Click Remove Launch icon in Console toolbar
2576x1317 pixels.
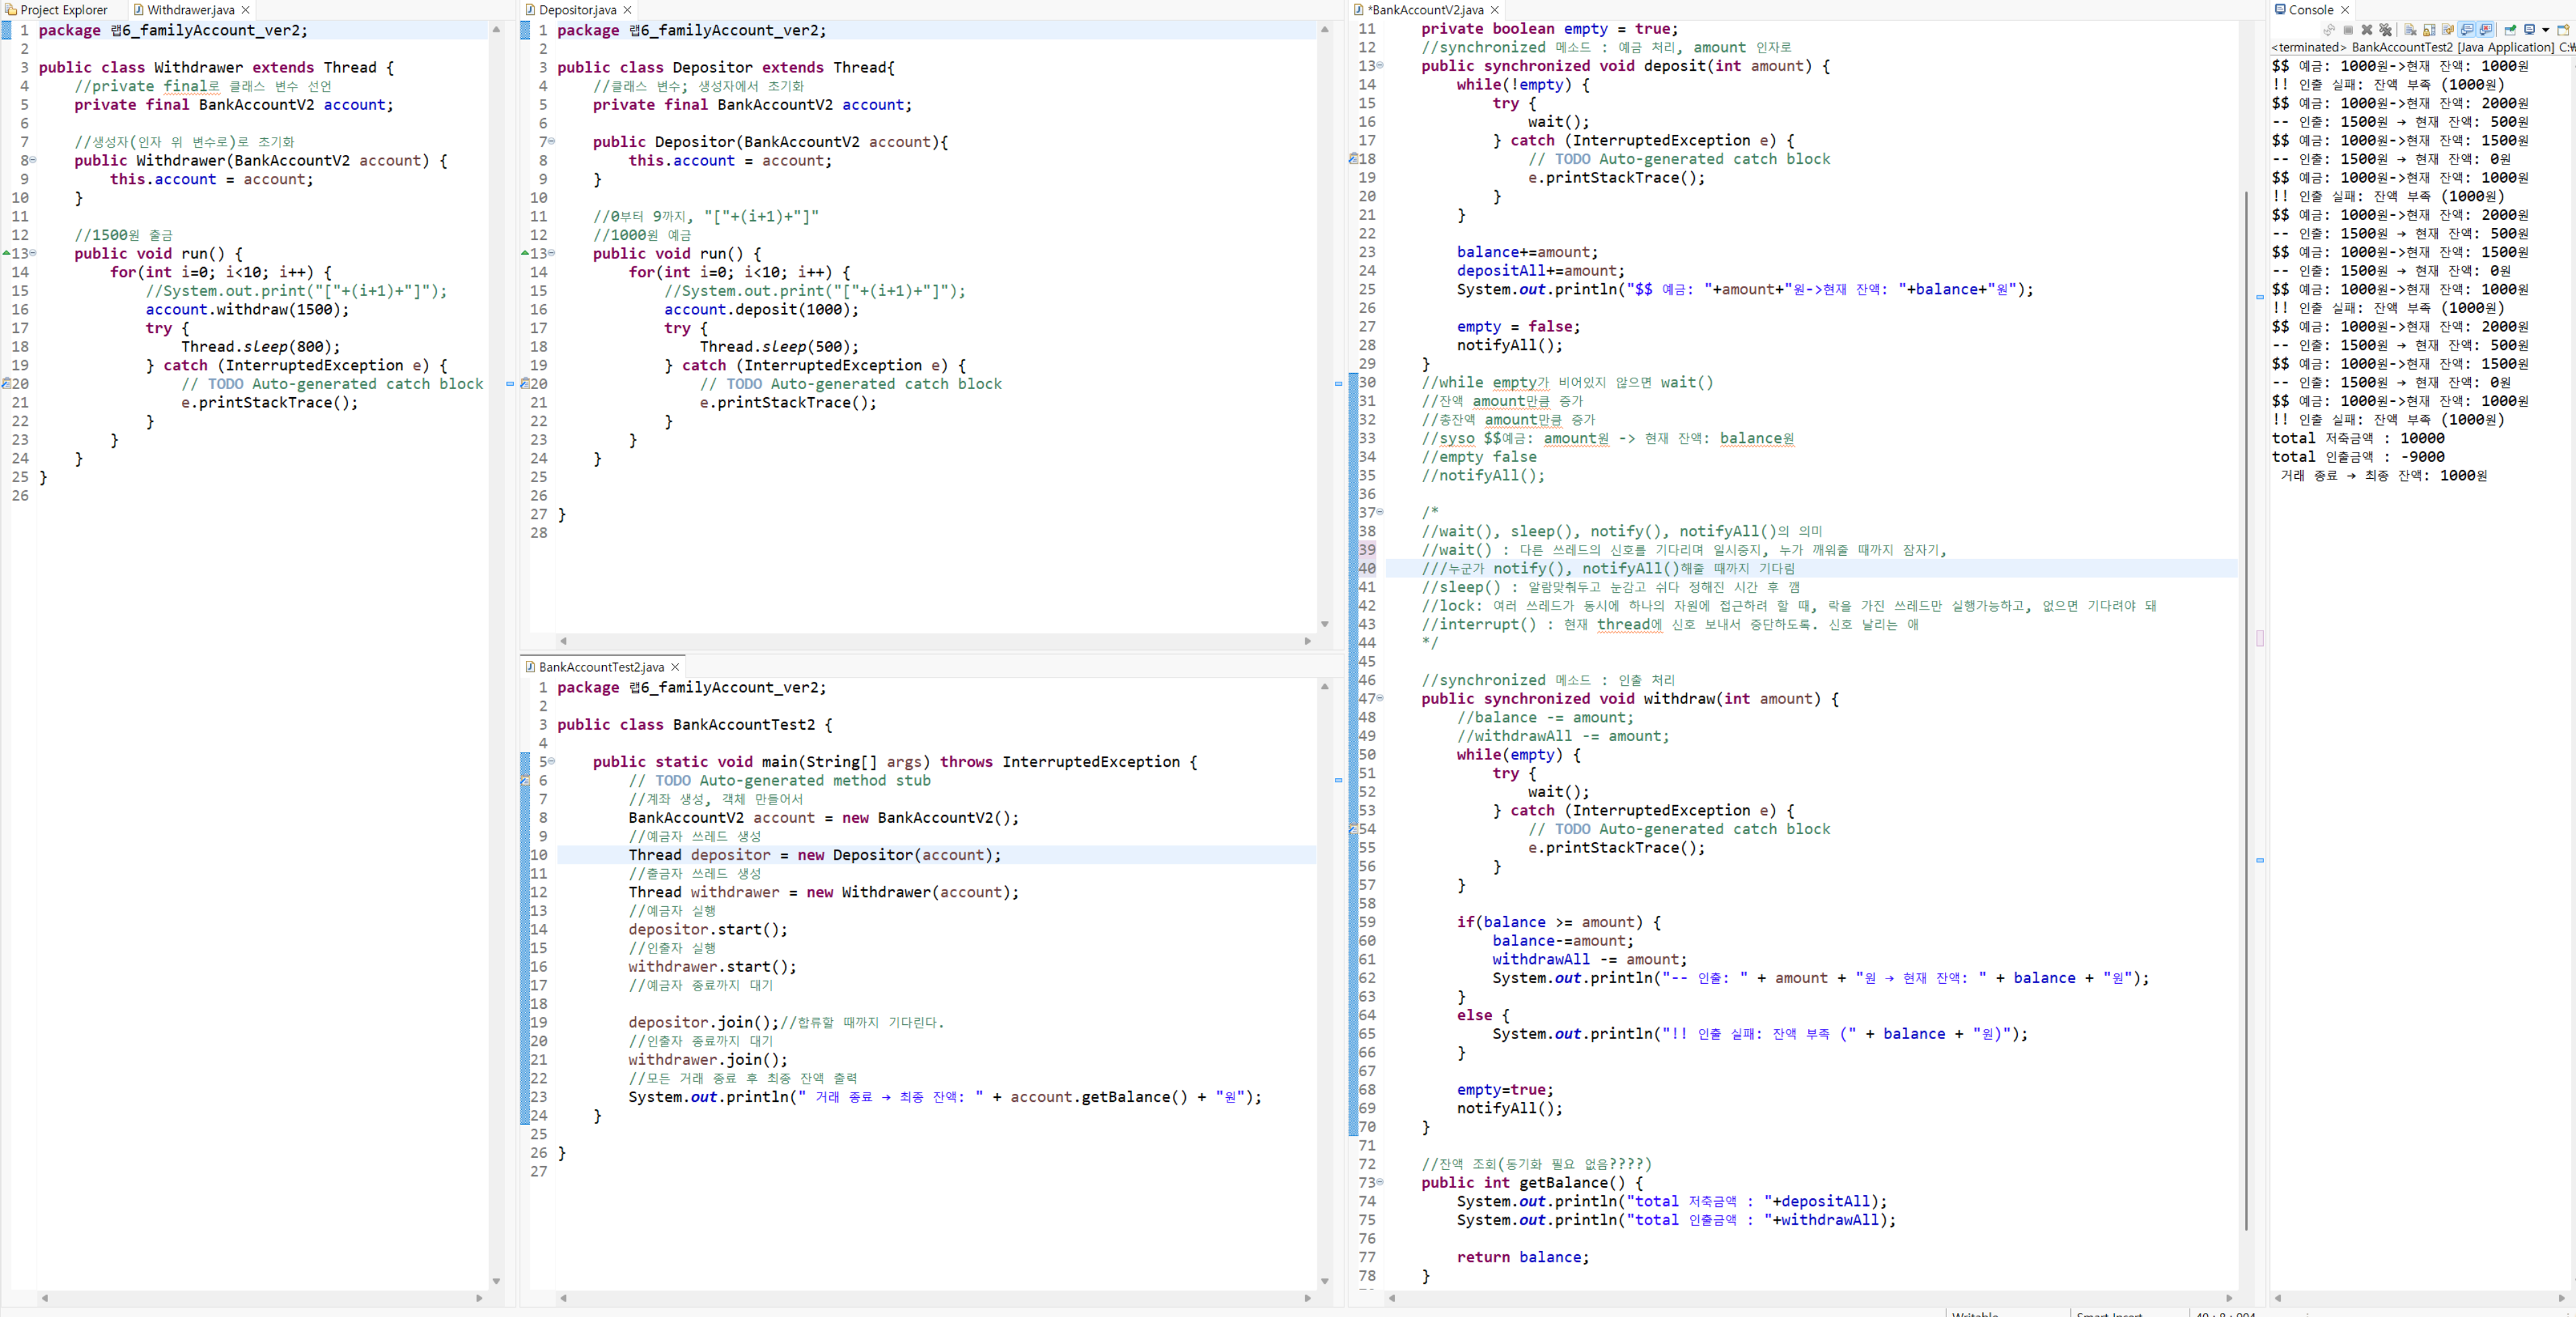tap(2367, 30)
